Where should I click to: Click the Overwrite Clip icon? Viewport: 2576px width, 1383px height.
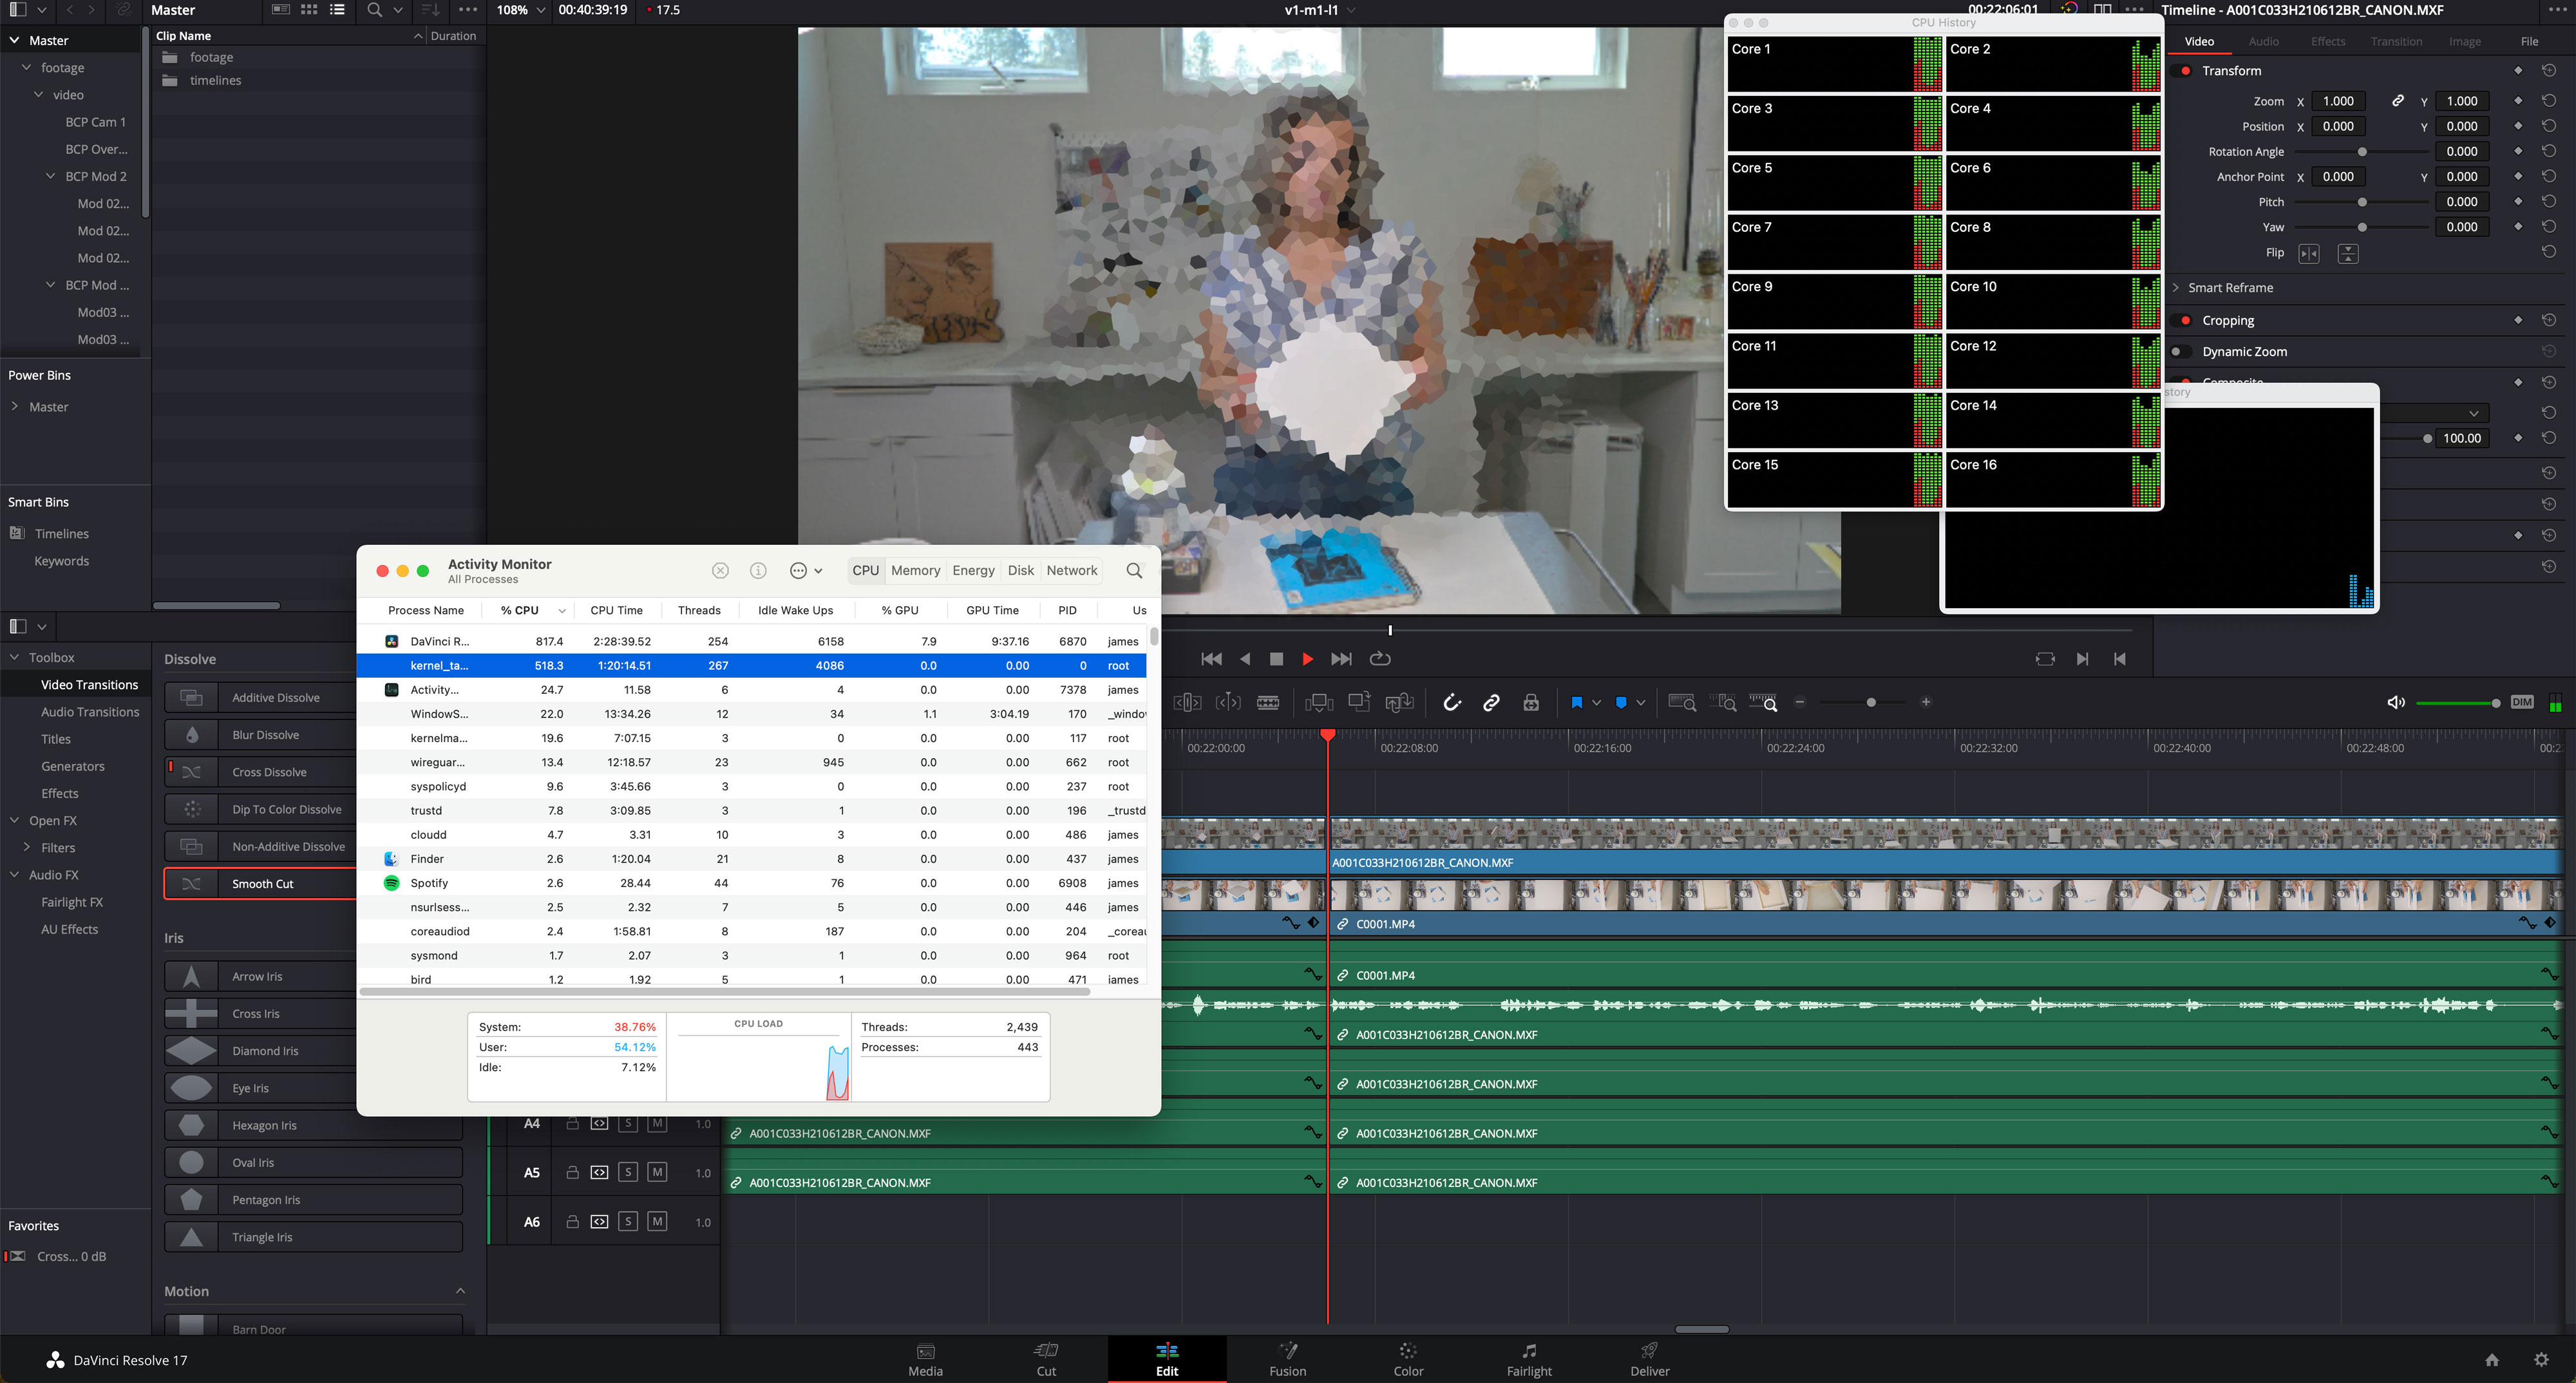[x=1359, y=702]
